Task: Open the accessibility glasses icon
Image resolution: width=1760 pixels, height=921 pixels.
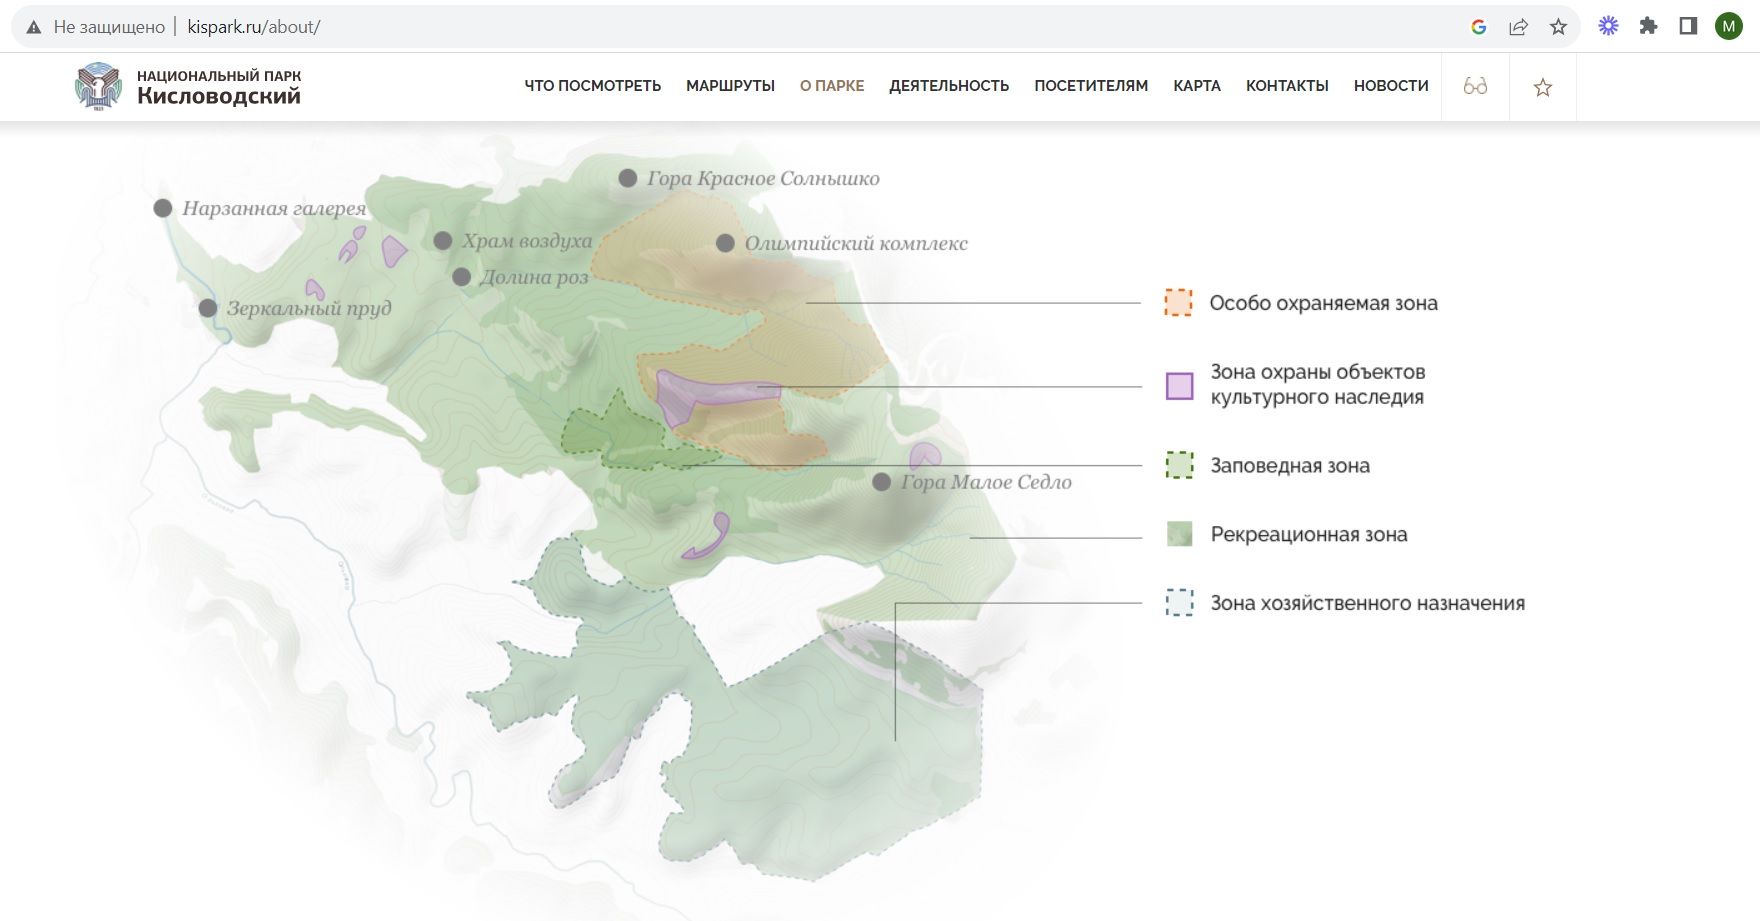Action: pyautogui.click(x=1475, y=87)
